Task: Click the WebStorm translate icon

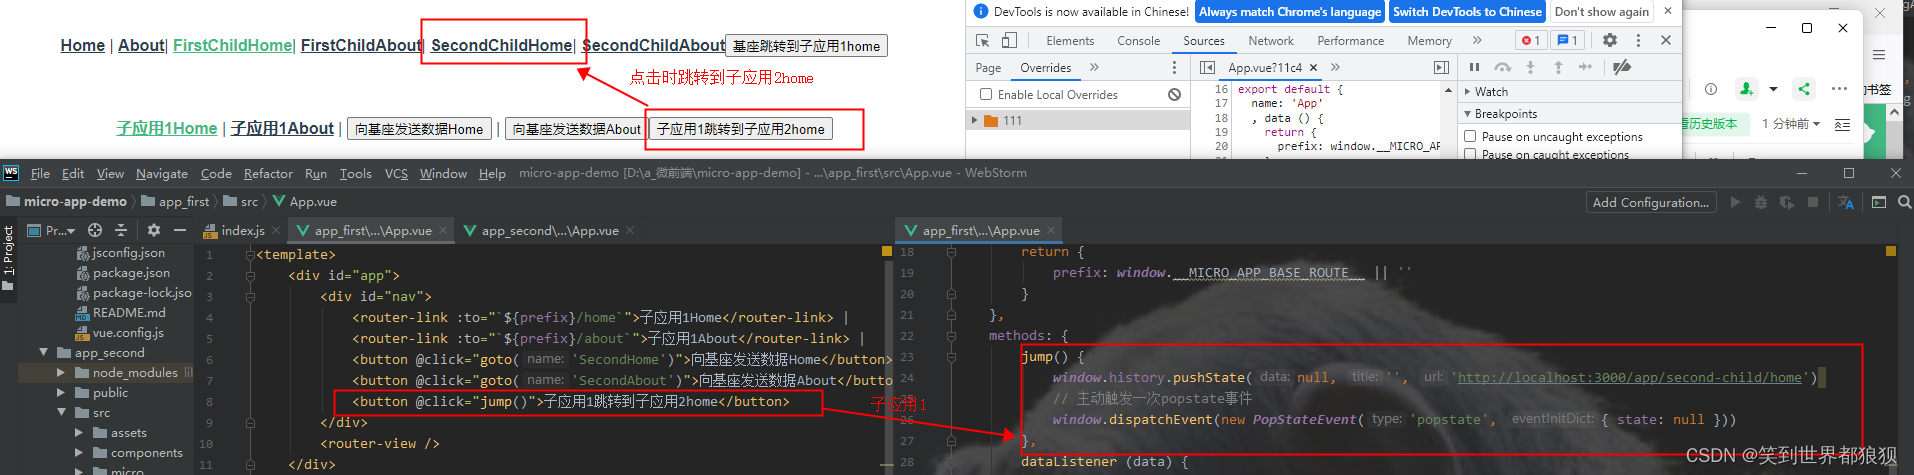Action: click(x=1846, y=202)
